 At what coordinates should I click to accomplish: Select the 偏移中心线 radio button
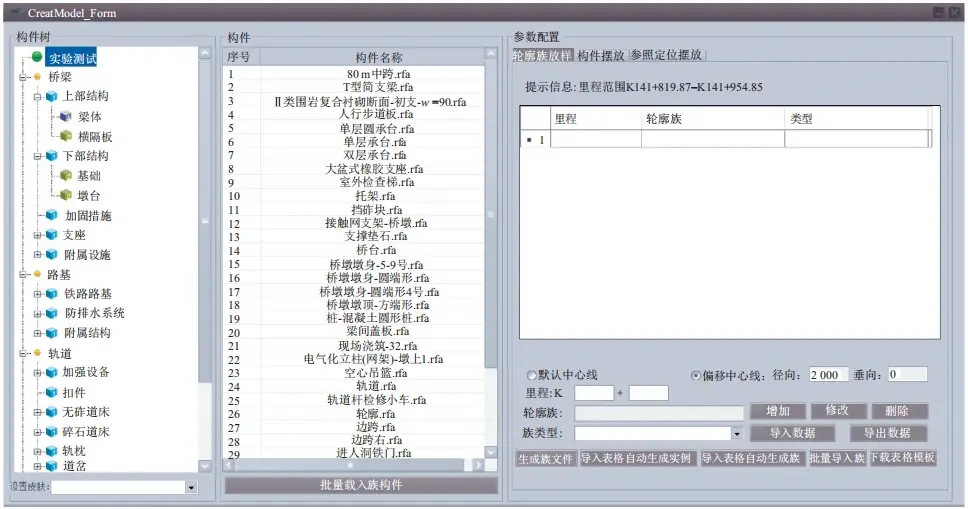[x=696, y=375]
